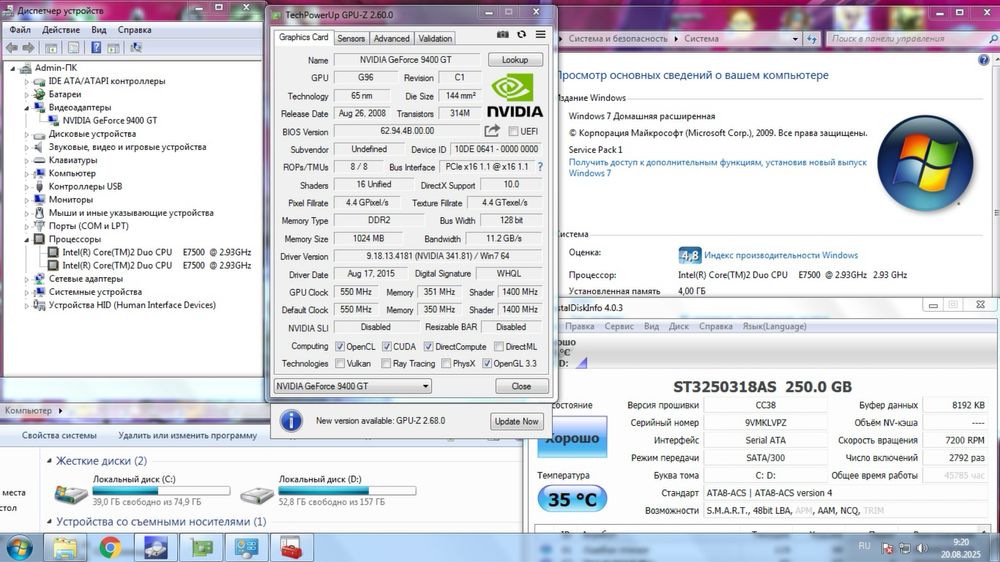The height and width of the screenshot is (562, 1000).
Task: Open red toolbox taskbar icon
Action: [291, 547]
